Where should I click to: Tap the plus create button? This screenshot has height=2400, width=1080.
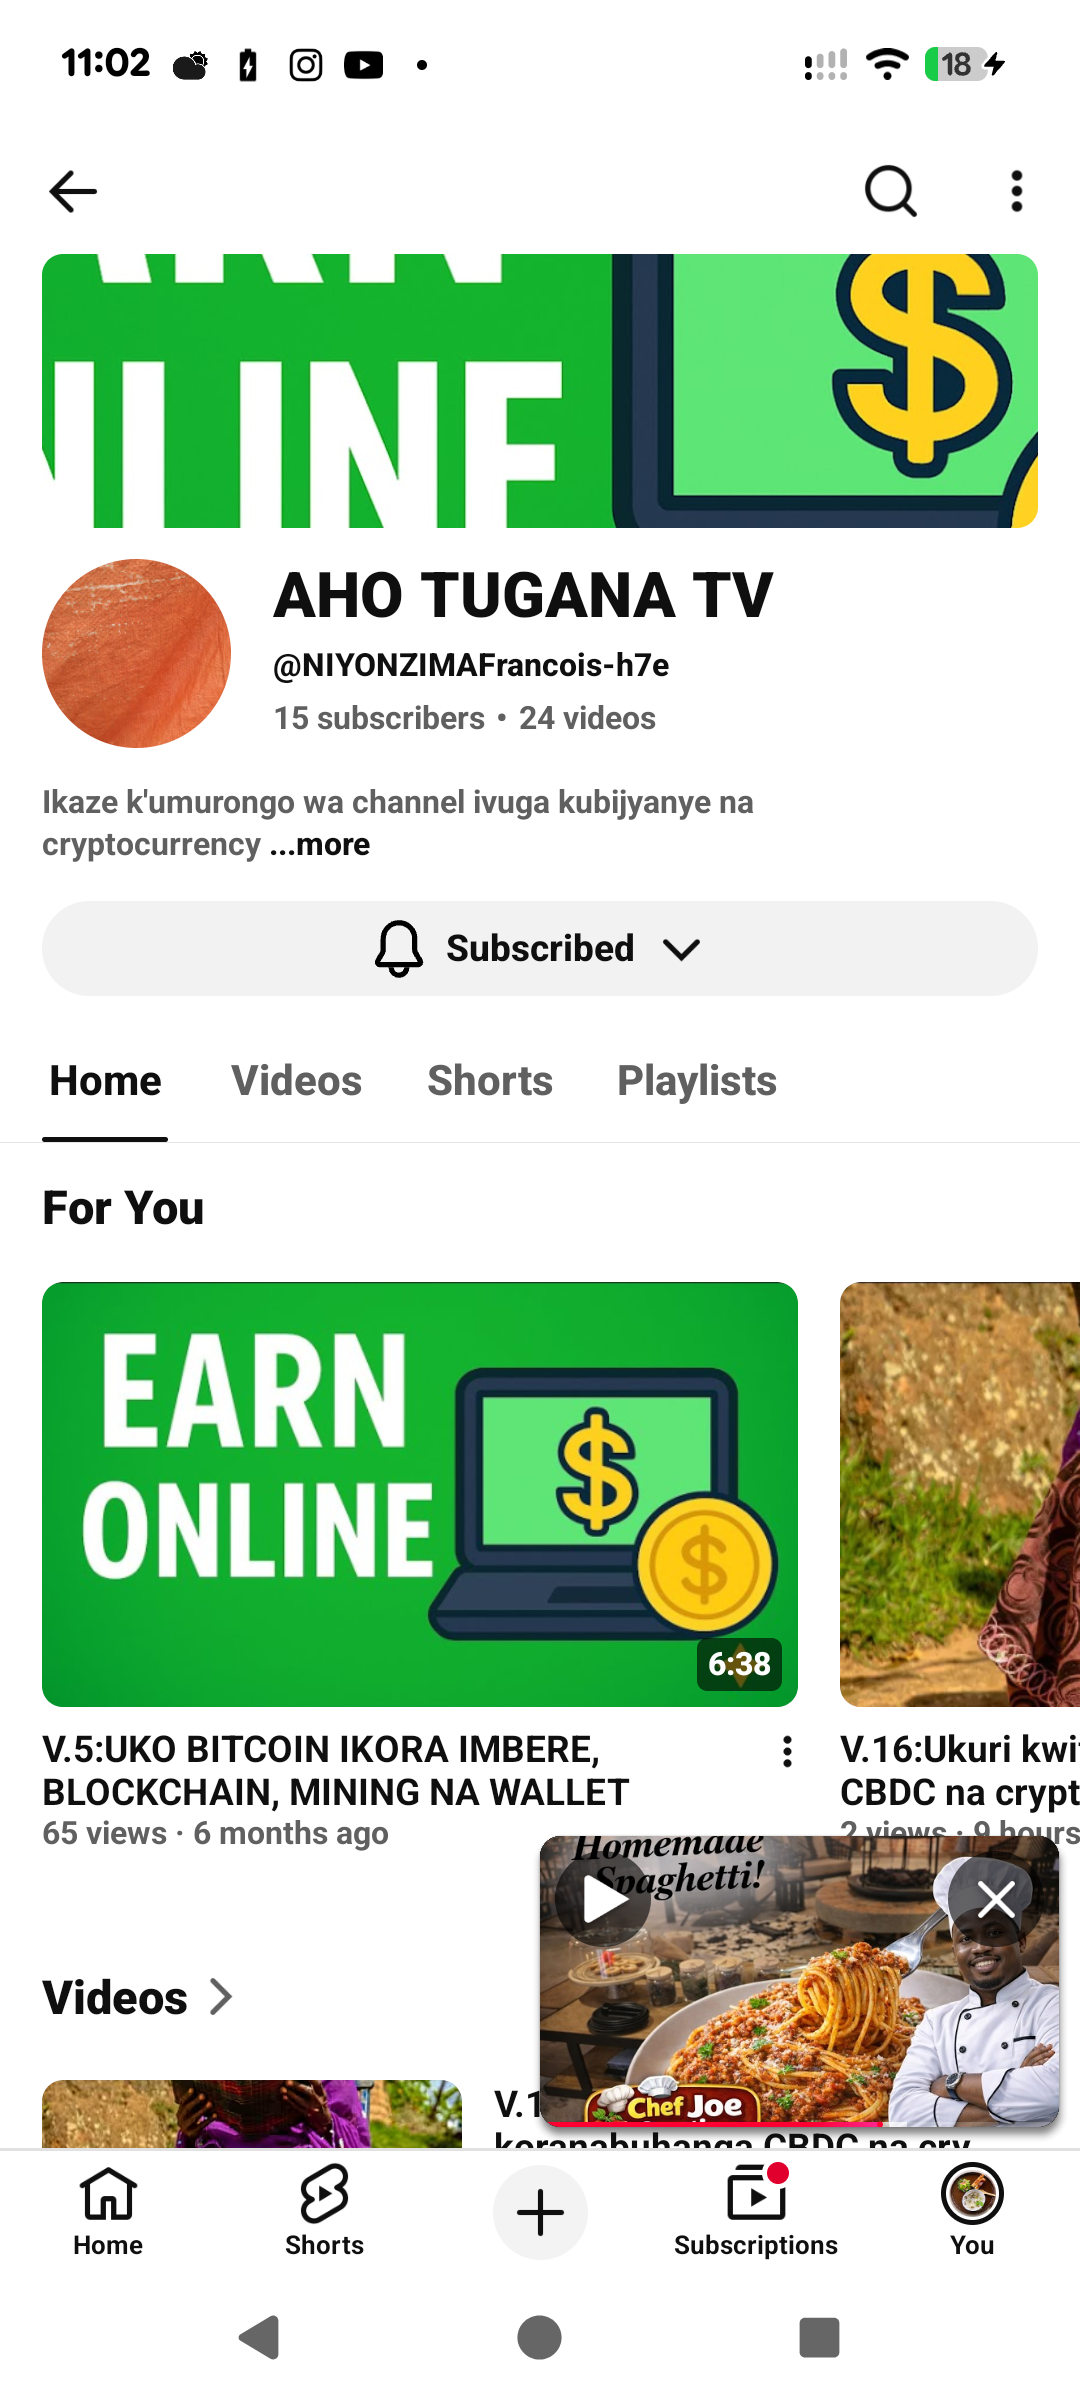point(540,2212)
